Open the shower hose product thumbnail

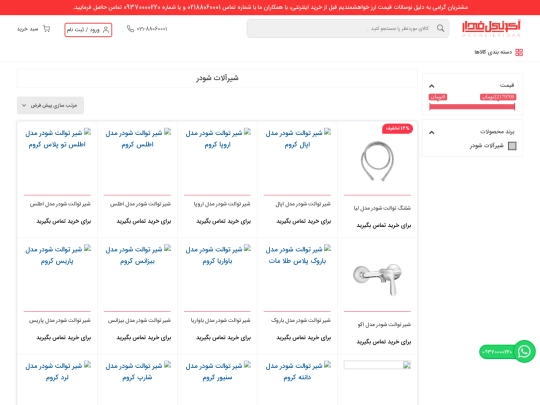[377, 160]
